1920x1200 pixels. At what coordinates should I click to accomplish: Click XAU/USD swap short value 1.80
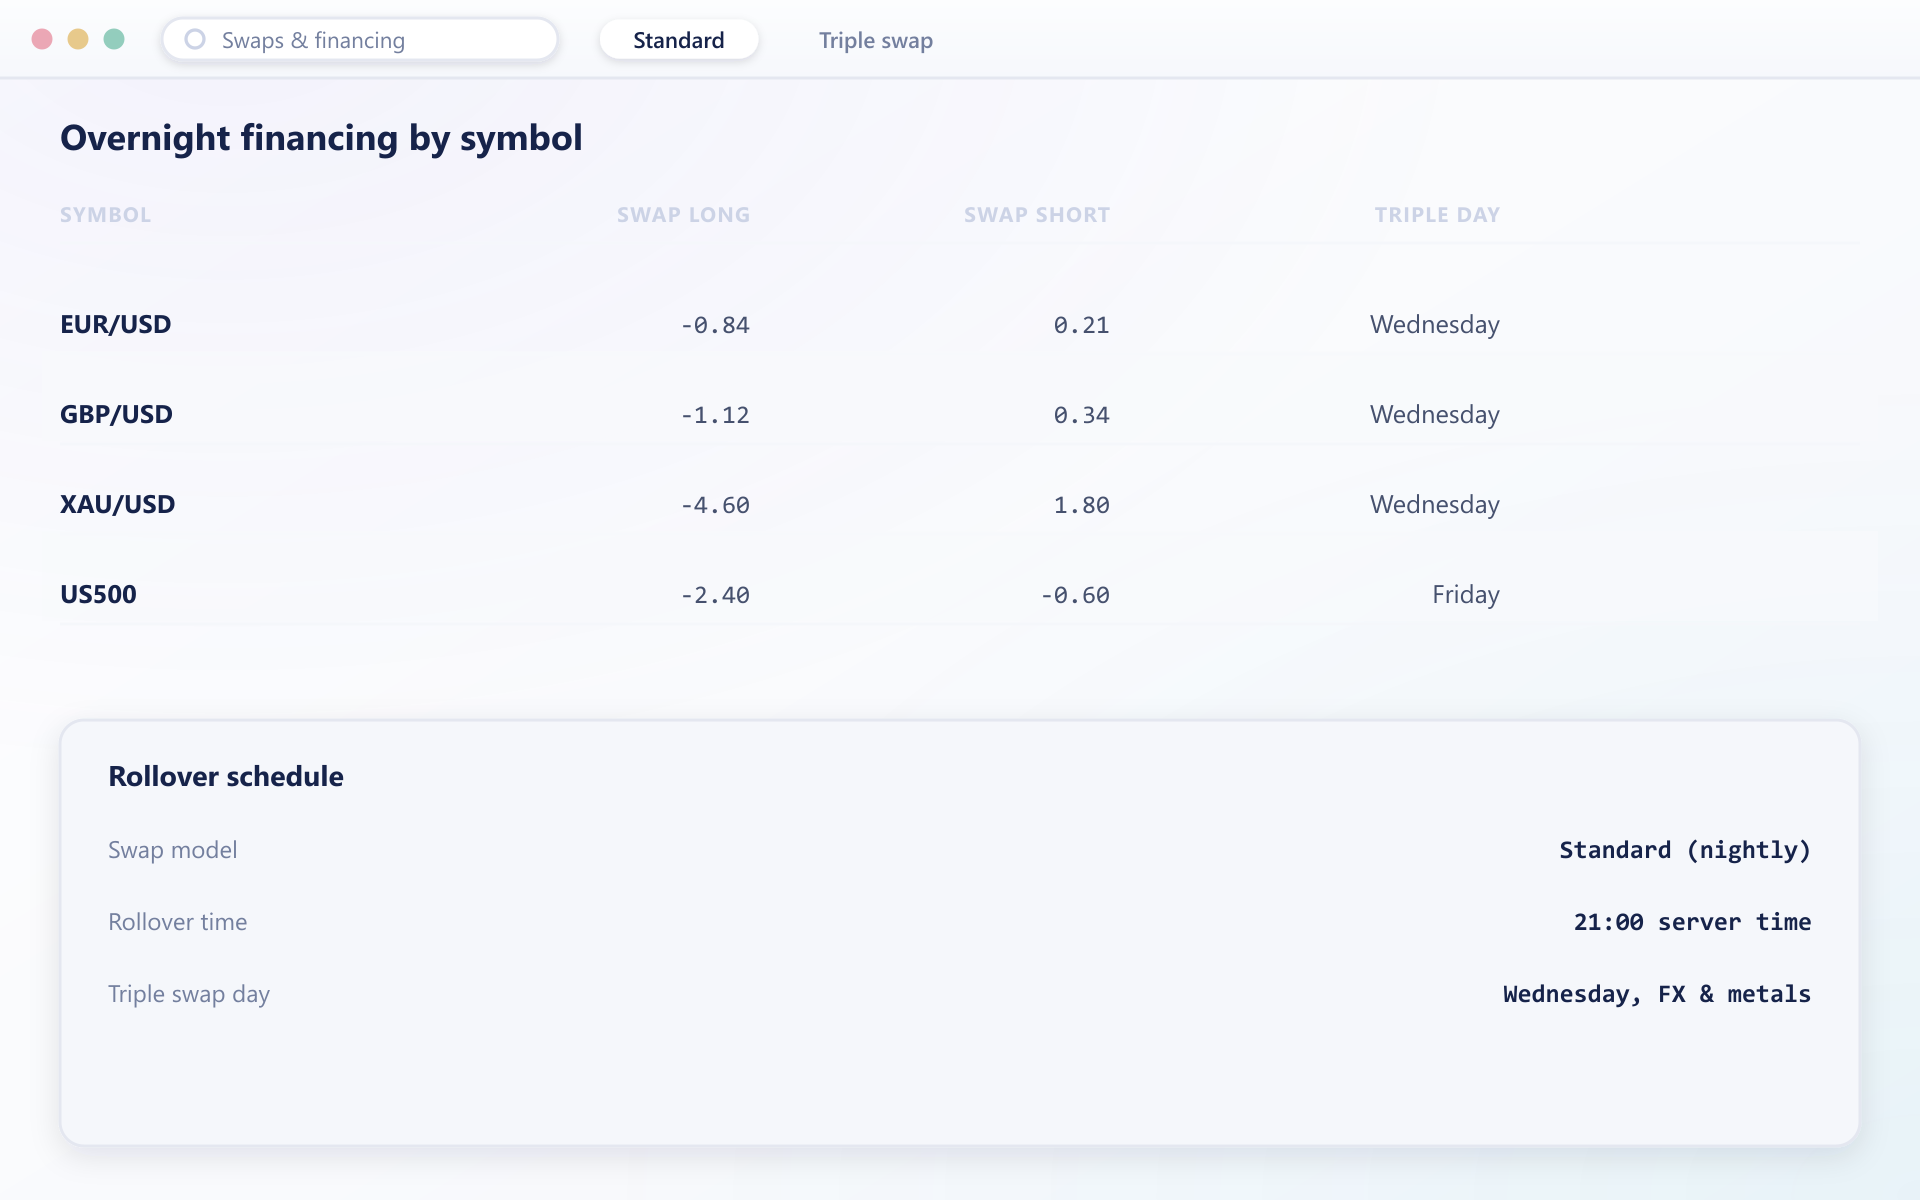[1081, 505]
